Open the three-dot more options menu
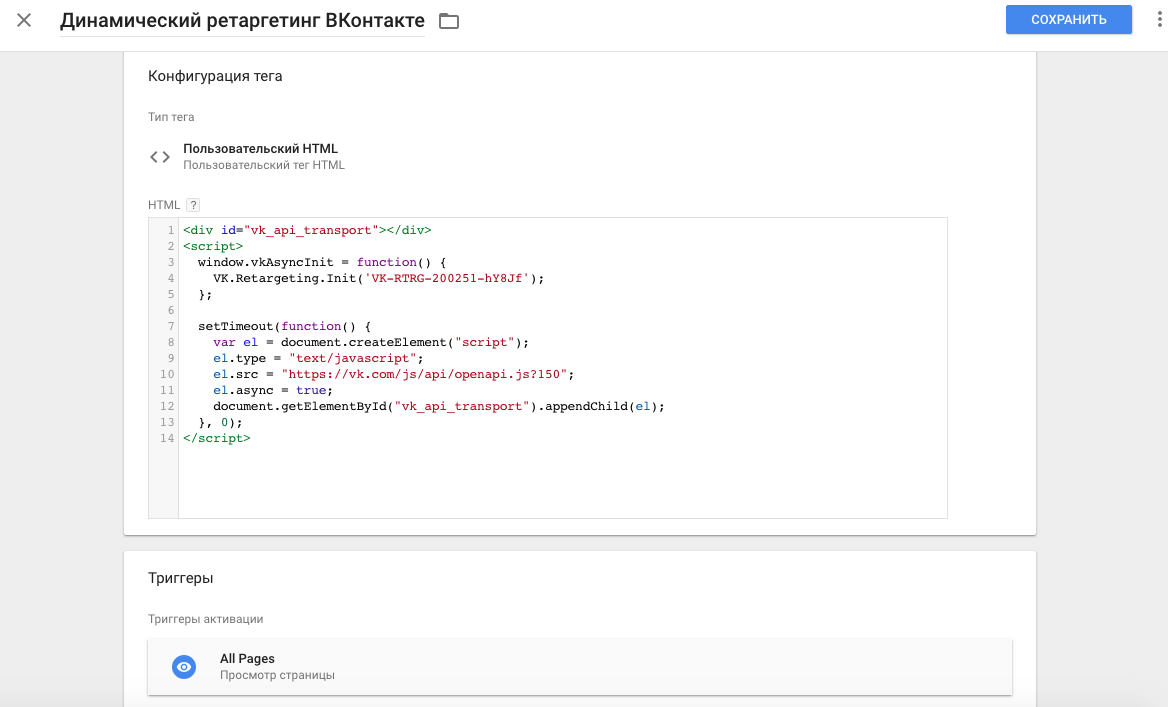Image resolution: width=1168 pixels, height=707 pixels. [x=1158, y=20]
